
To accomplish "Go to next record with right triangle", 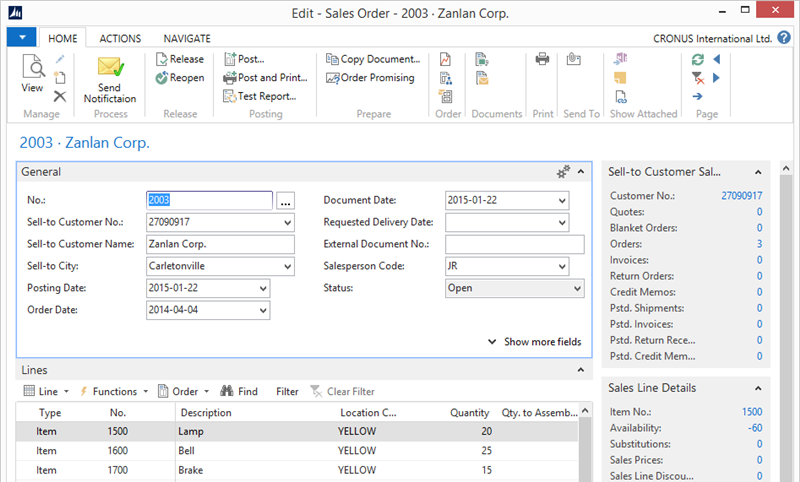I will pyautogui.click(x=716, y=78).
